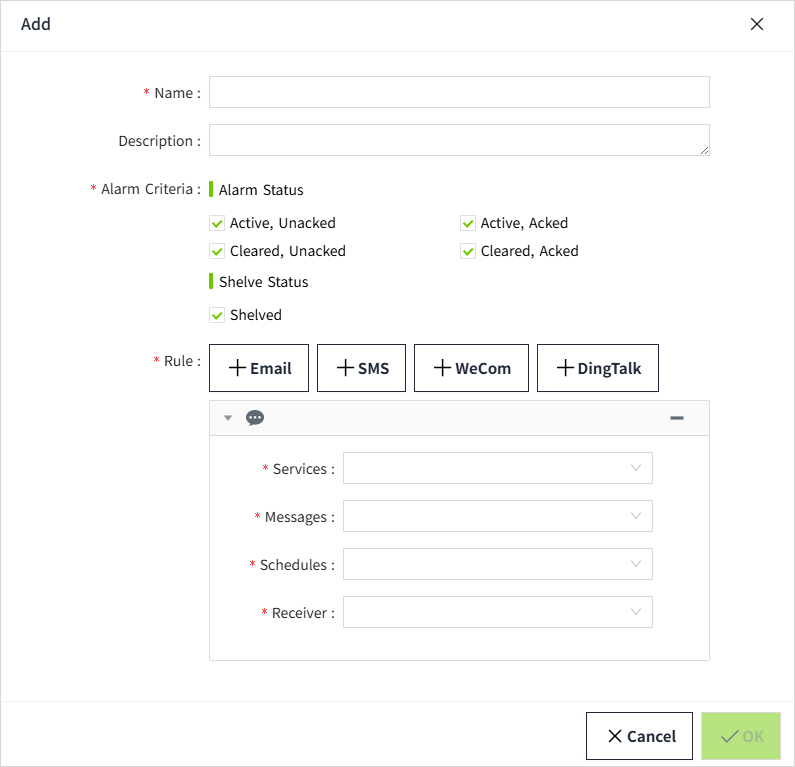
Task: Collapse the rule panel arrow
Action: pos(228,418)
